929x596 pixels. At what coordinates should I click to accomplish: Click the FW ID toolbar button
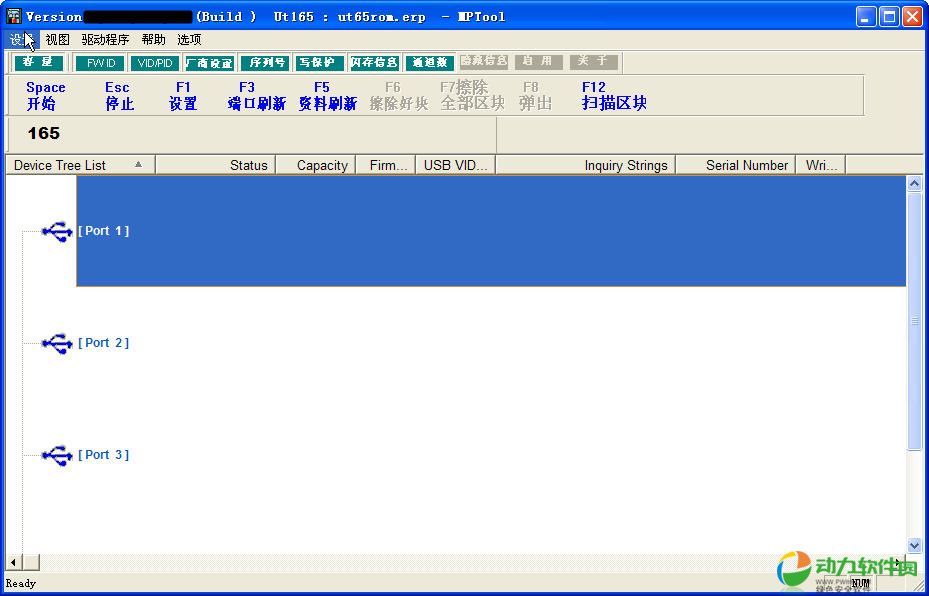[100, 62]
